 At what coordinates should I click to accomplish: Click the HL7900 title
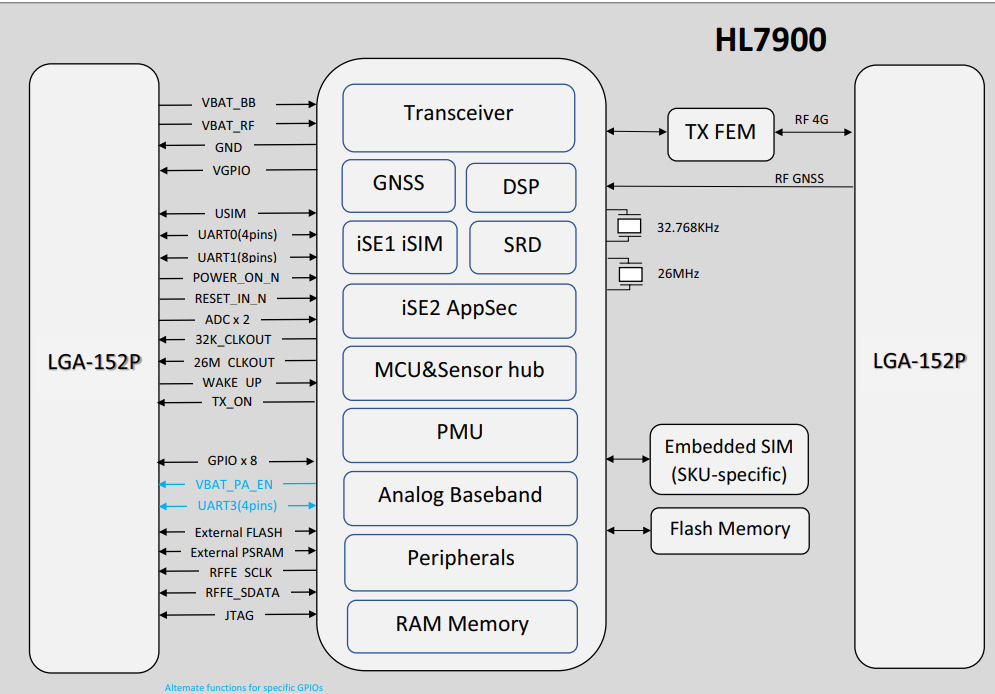[770, 40]
